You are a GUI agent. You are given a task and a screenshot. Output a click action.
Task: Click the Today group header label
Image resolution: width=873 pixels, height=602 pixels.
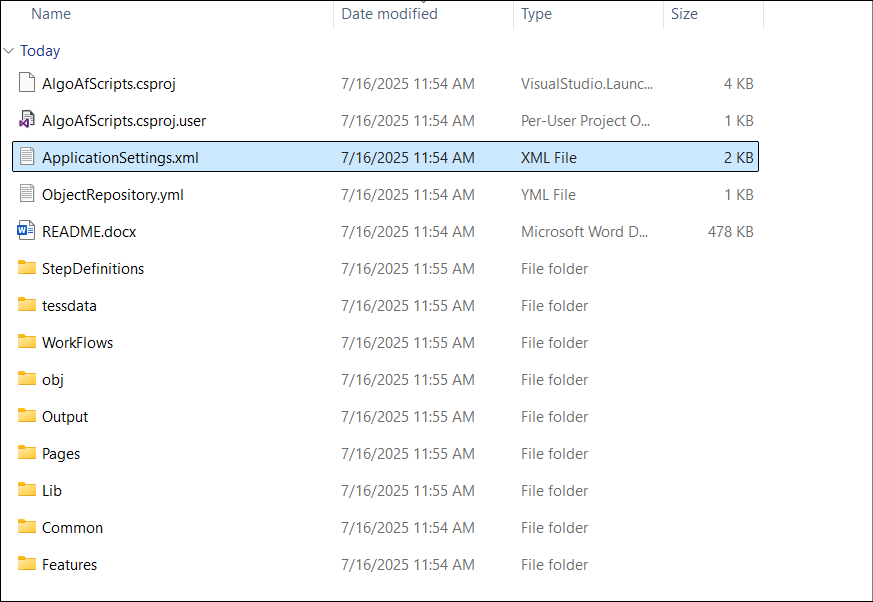pyautogui.click(x=40, y=51)
